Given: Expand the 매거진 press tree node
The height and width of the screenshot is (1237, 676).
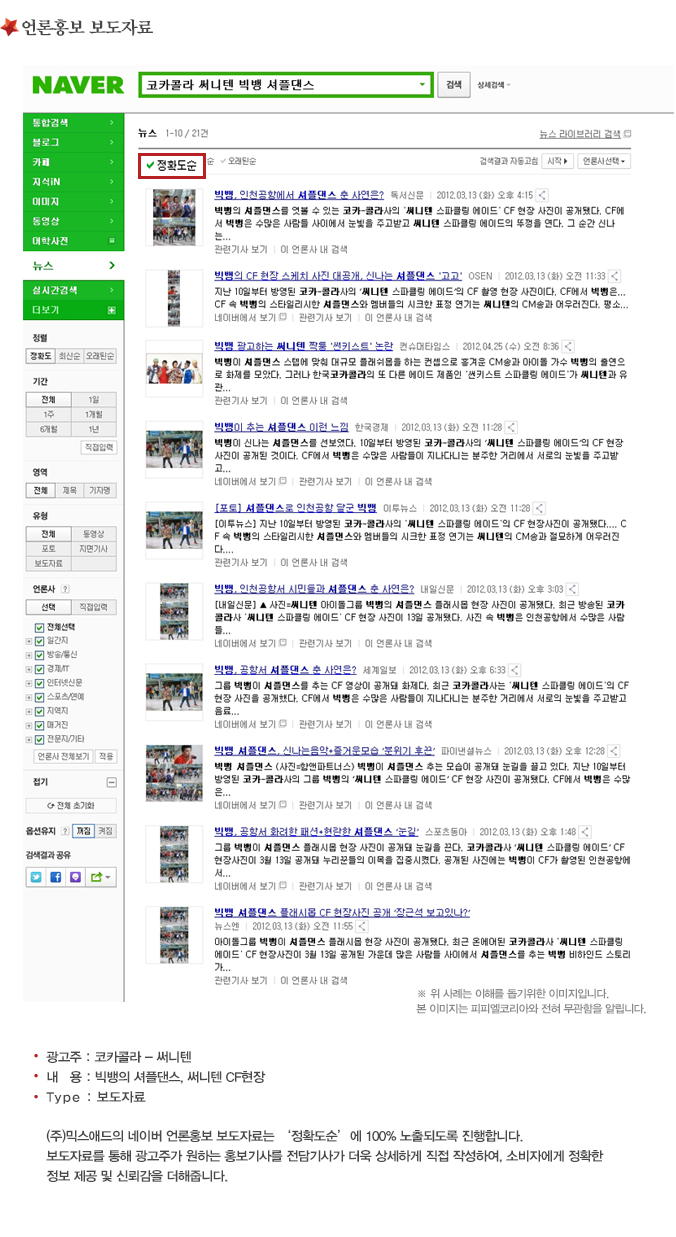Looking at the screenshot, I should coord(29,725).
